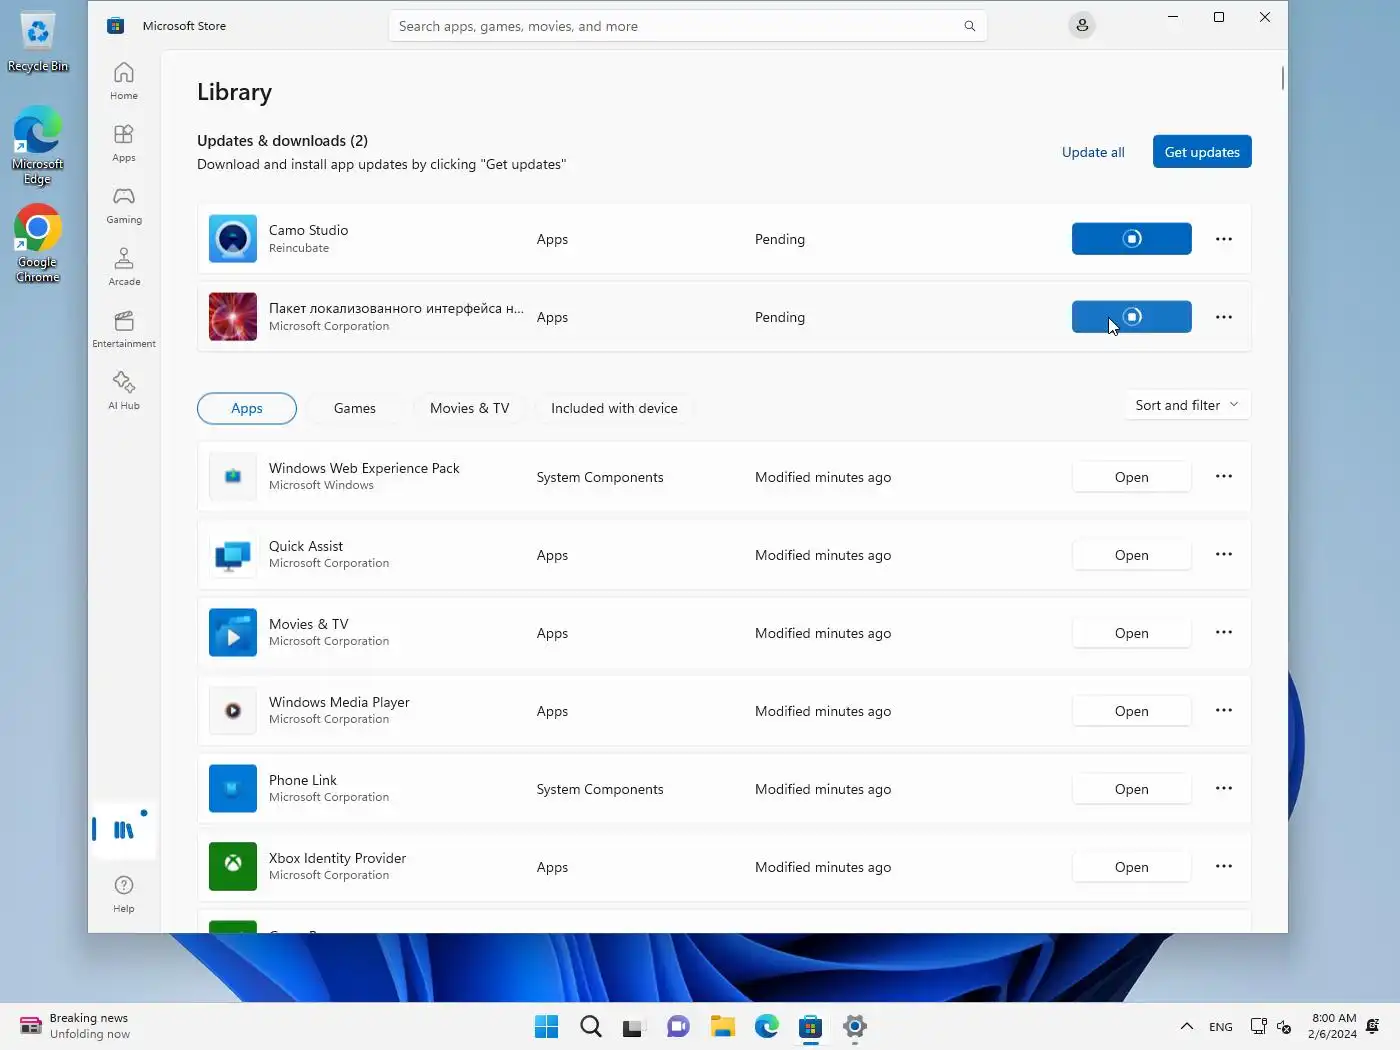This screenshot has height=1050, width=1400.
Task: Click the Camo Studio app icon
Action: 233,239
